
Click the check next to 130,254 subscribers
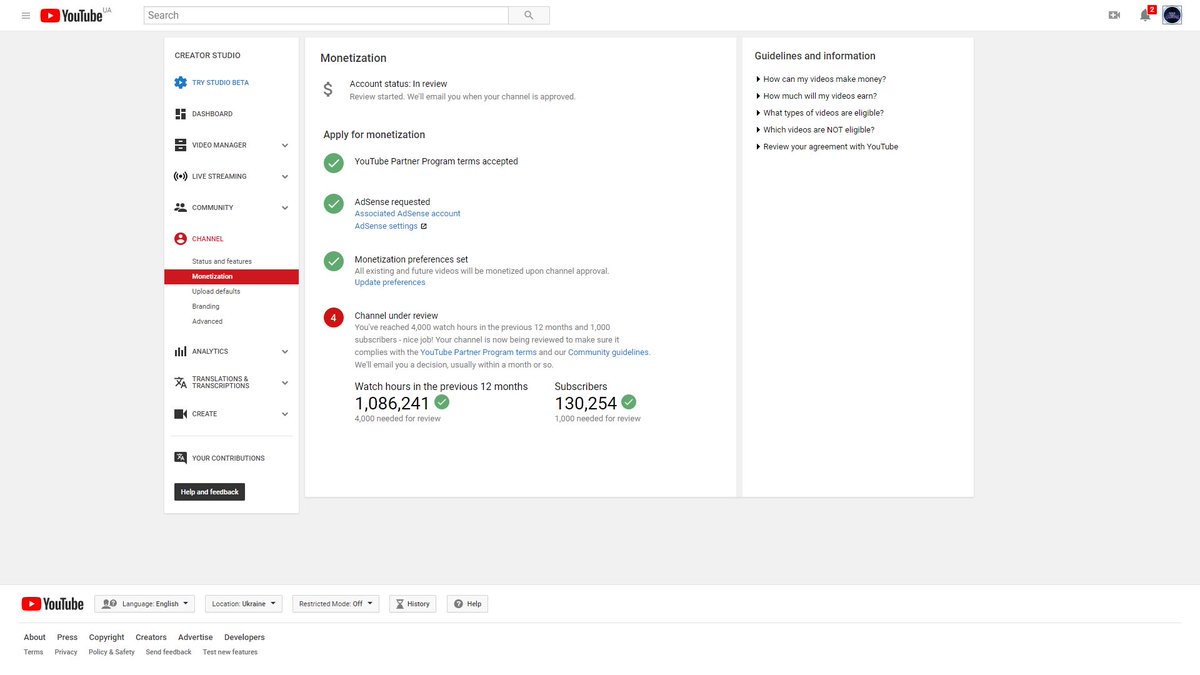tap(629, 402)
